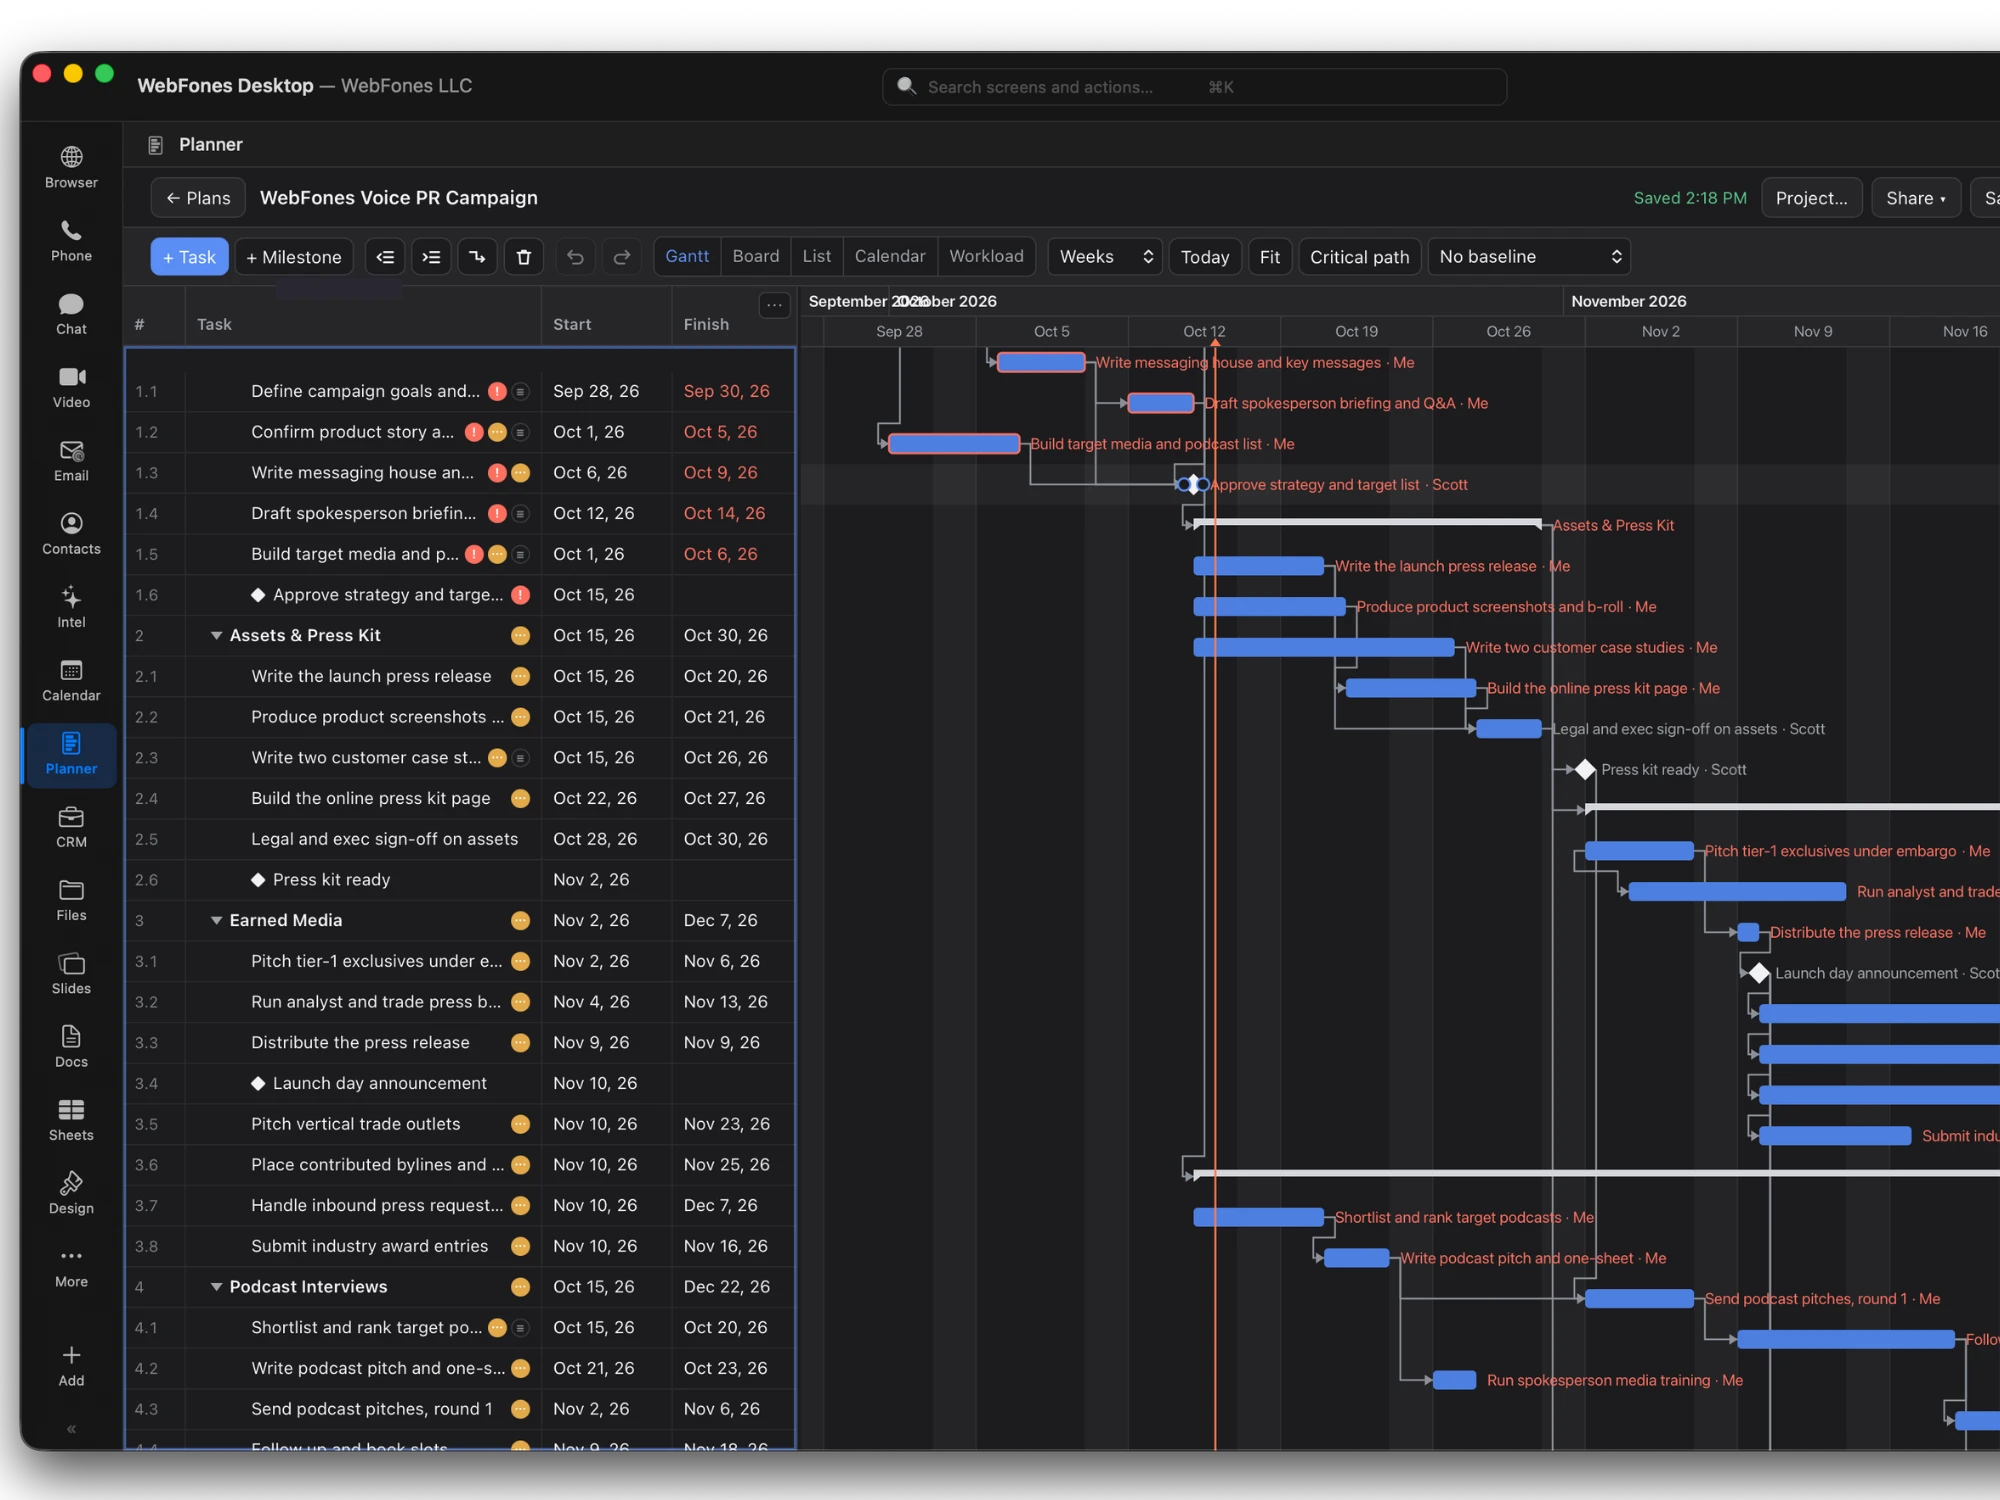Click the + Milestone button
The height and width of the screenshot is (1500, 2000).
click(x=294, y=257)
